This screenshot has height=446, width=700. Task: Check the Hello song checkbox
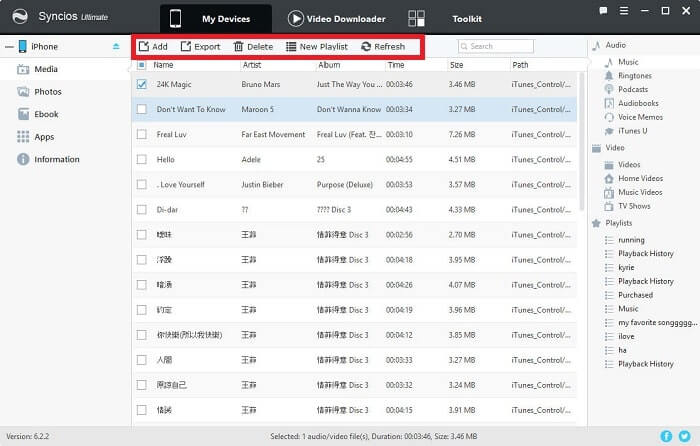(142, 159)
